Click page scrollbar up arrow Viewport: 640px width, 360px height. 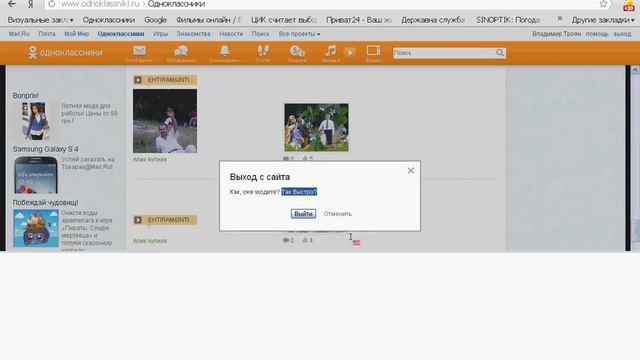coord(635,70)
